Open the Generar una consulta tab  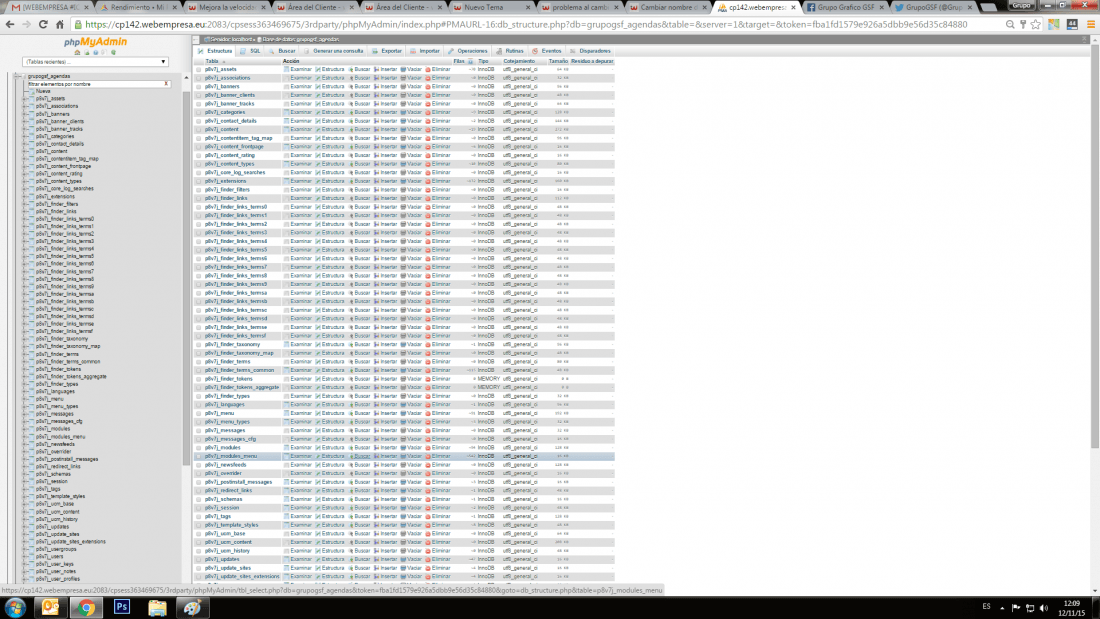[x=333, y=51]
